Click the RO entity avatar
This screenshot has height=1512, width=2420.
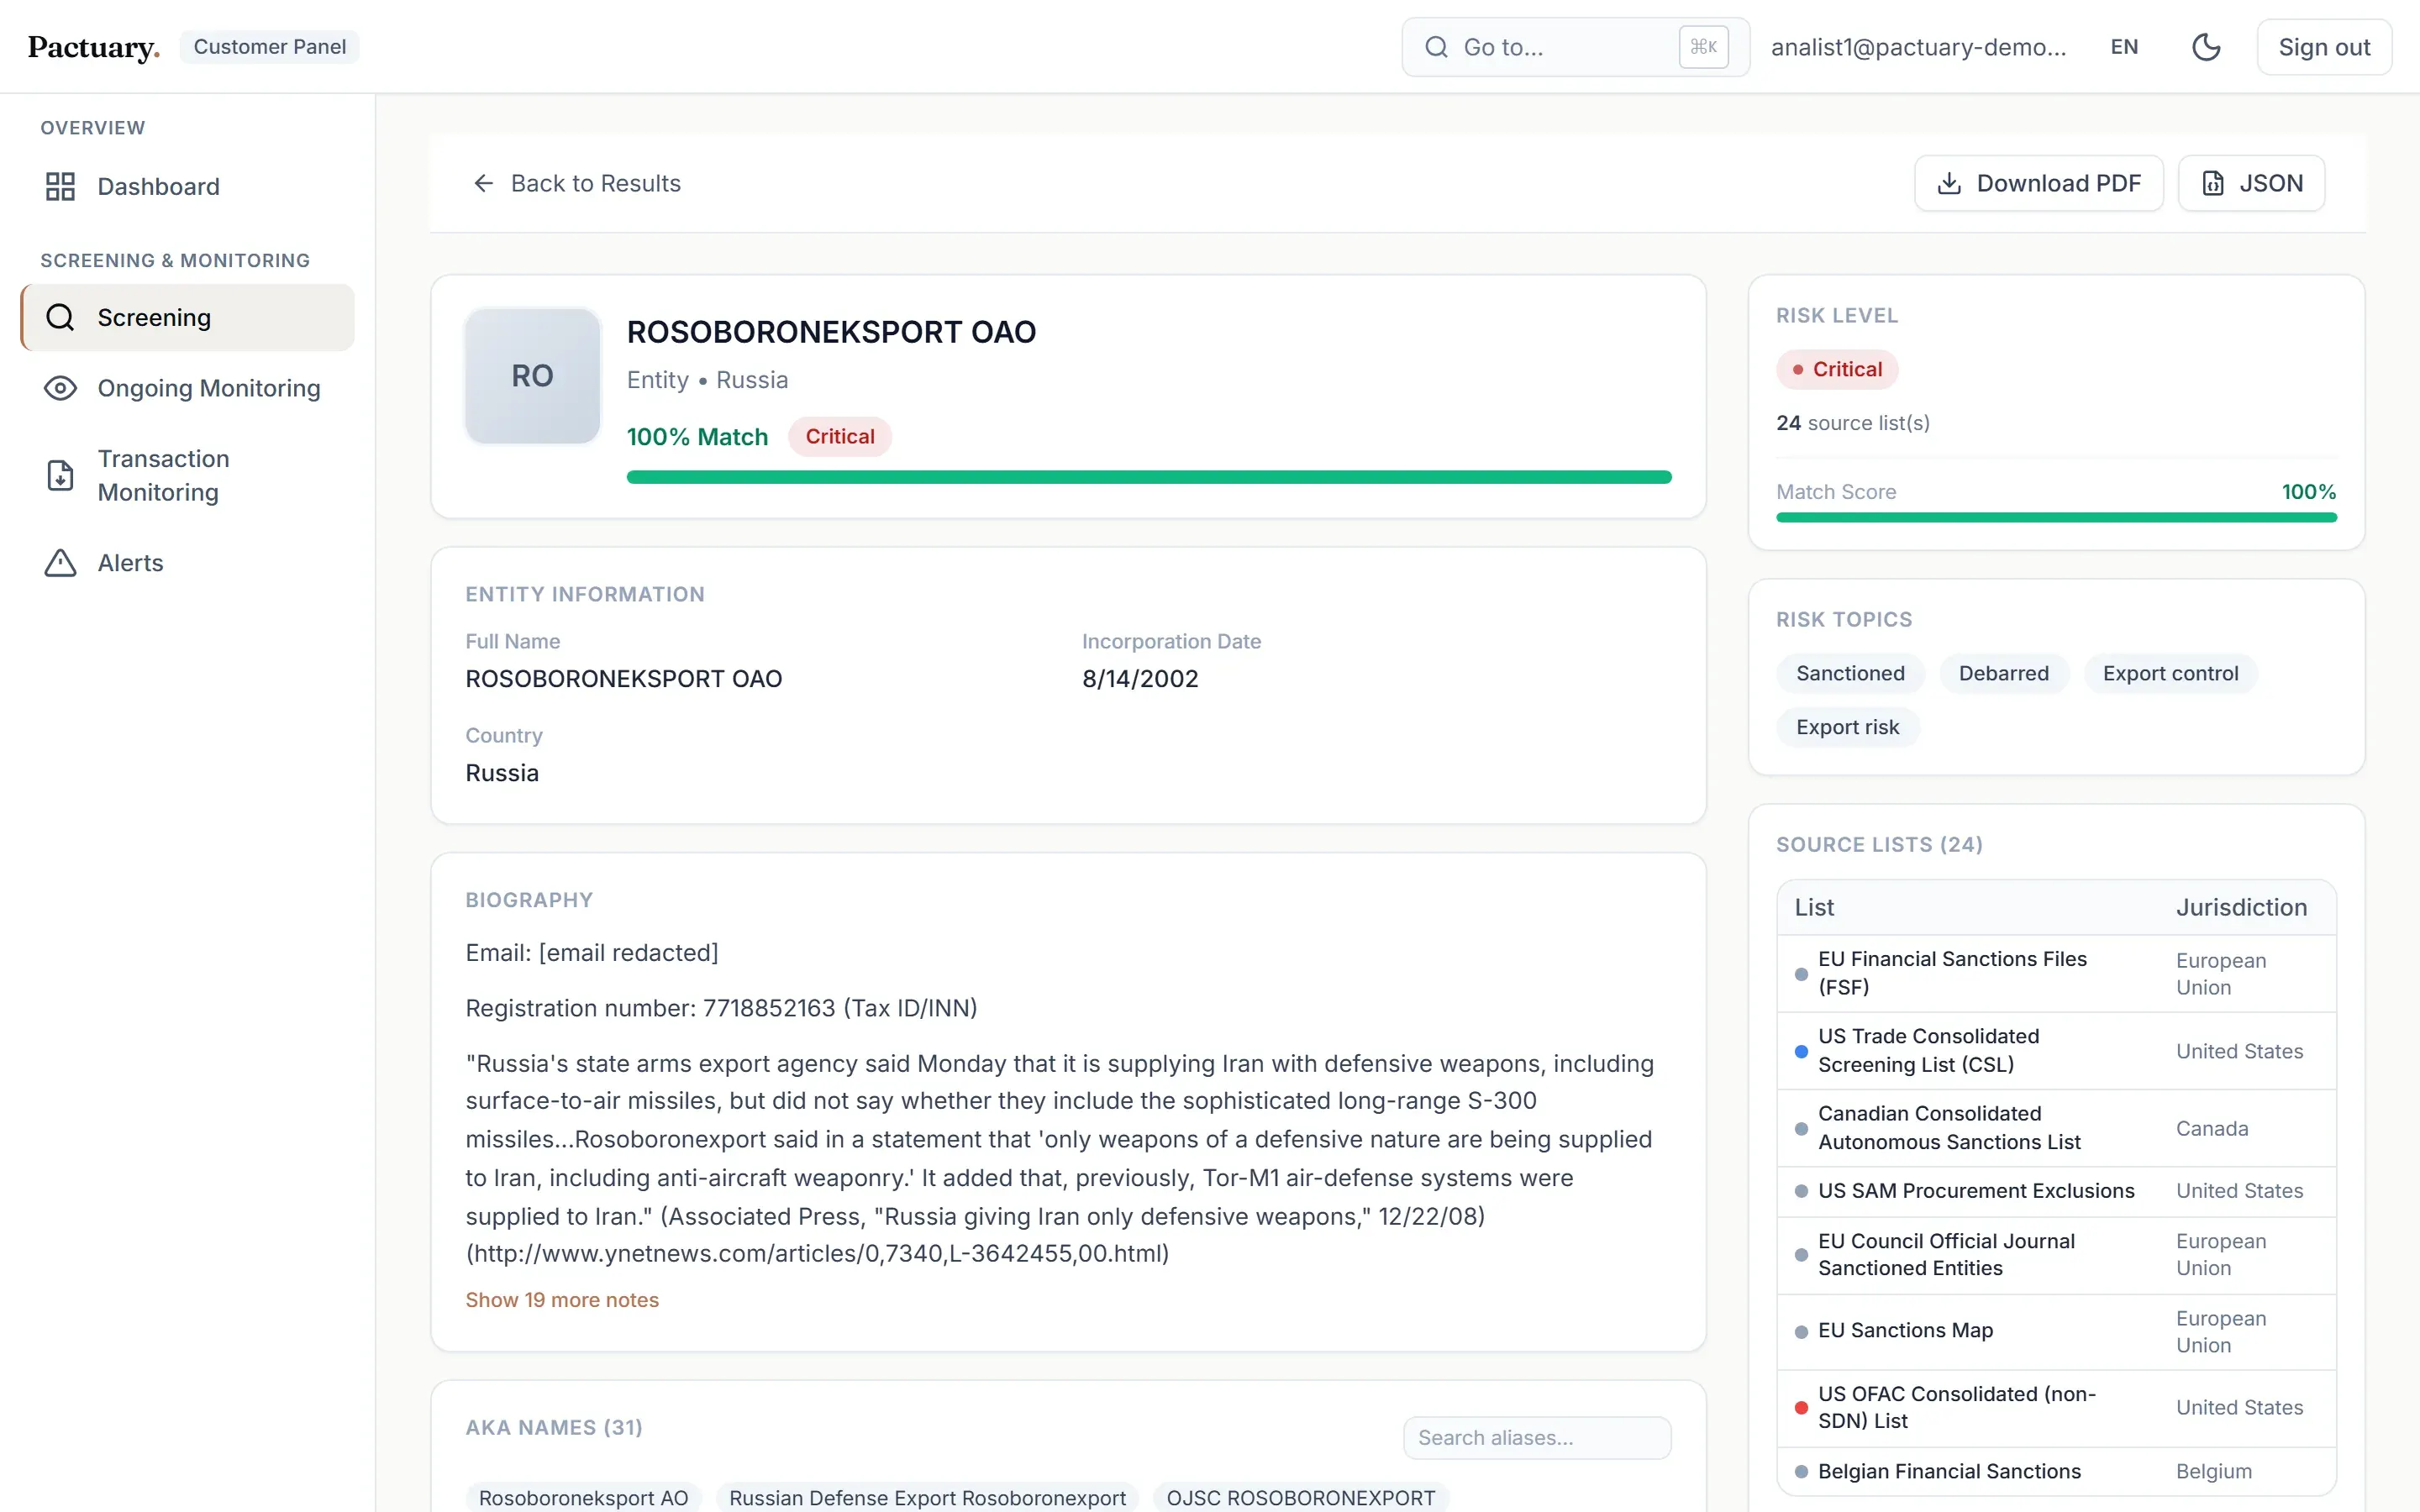click(x=532, y=376)
